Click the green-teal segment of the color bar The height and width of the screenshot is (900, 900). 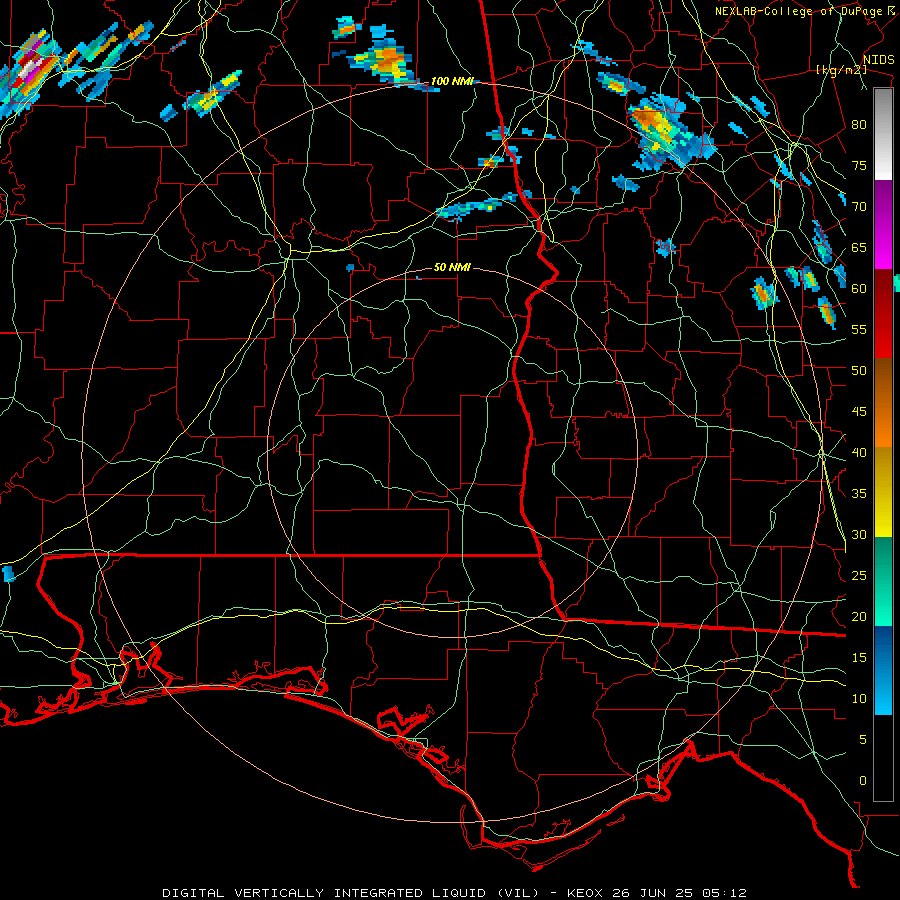click(883, 581)
